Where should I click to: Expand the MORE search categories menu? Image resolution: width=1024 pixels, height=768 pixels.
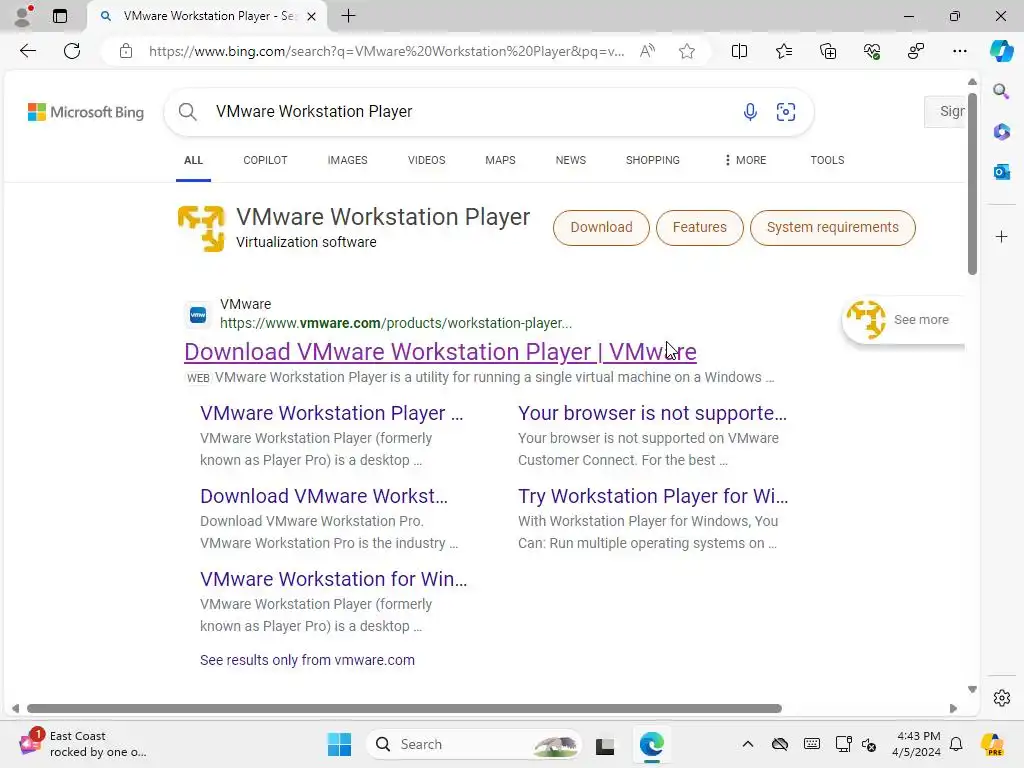point(745,160)
